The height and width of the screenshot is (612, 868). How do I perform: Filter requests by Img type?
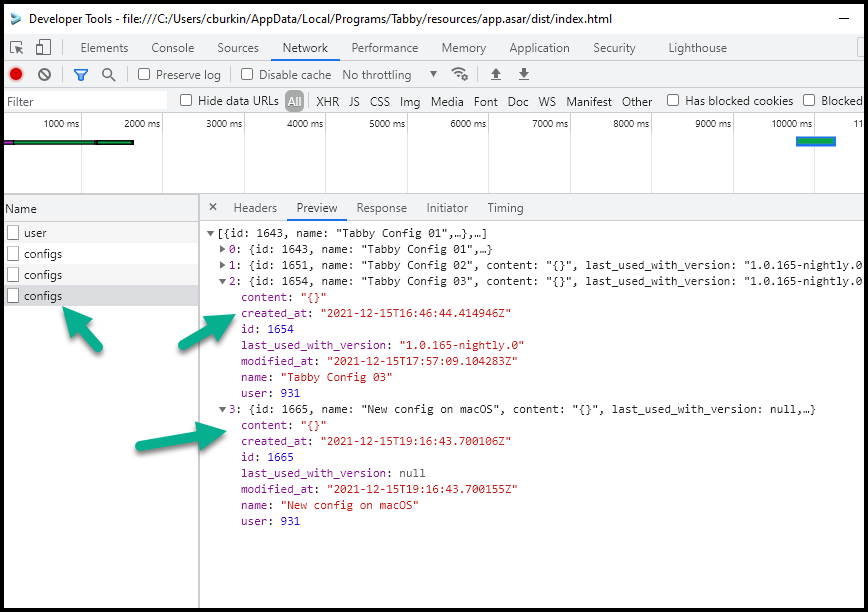click(x=410, y=101)
